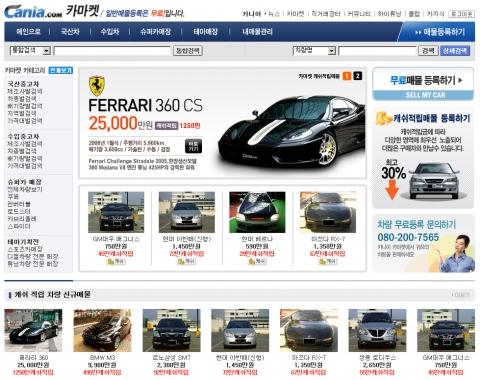Click cash badge under GM대우 매그너스 750만원
The width and height of the screenshot is (480, 380).
(x=116, y=262)
